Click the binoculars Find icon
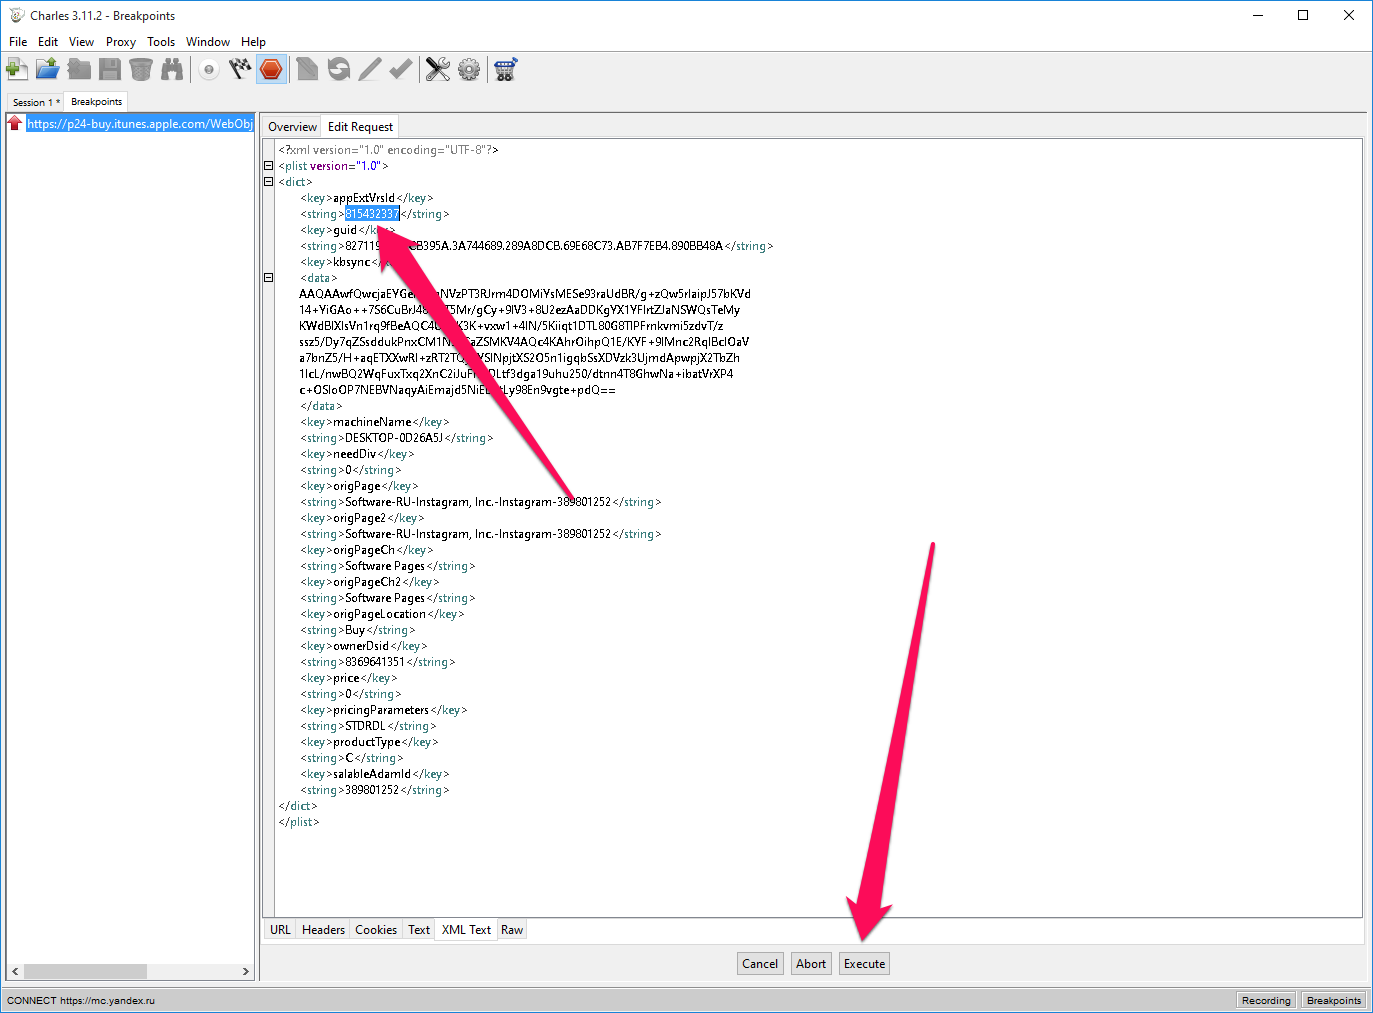Viewport: 1373px width, 1013px height. 172,69
